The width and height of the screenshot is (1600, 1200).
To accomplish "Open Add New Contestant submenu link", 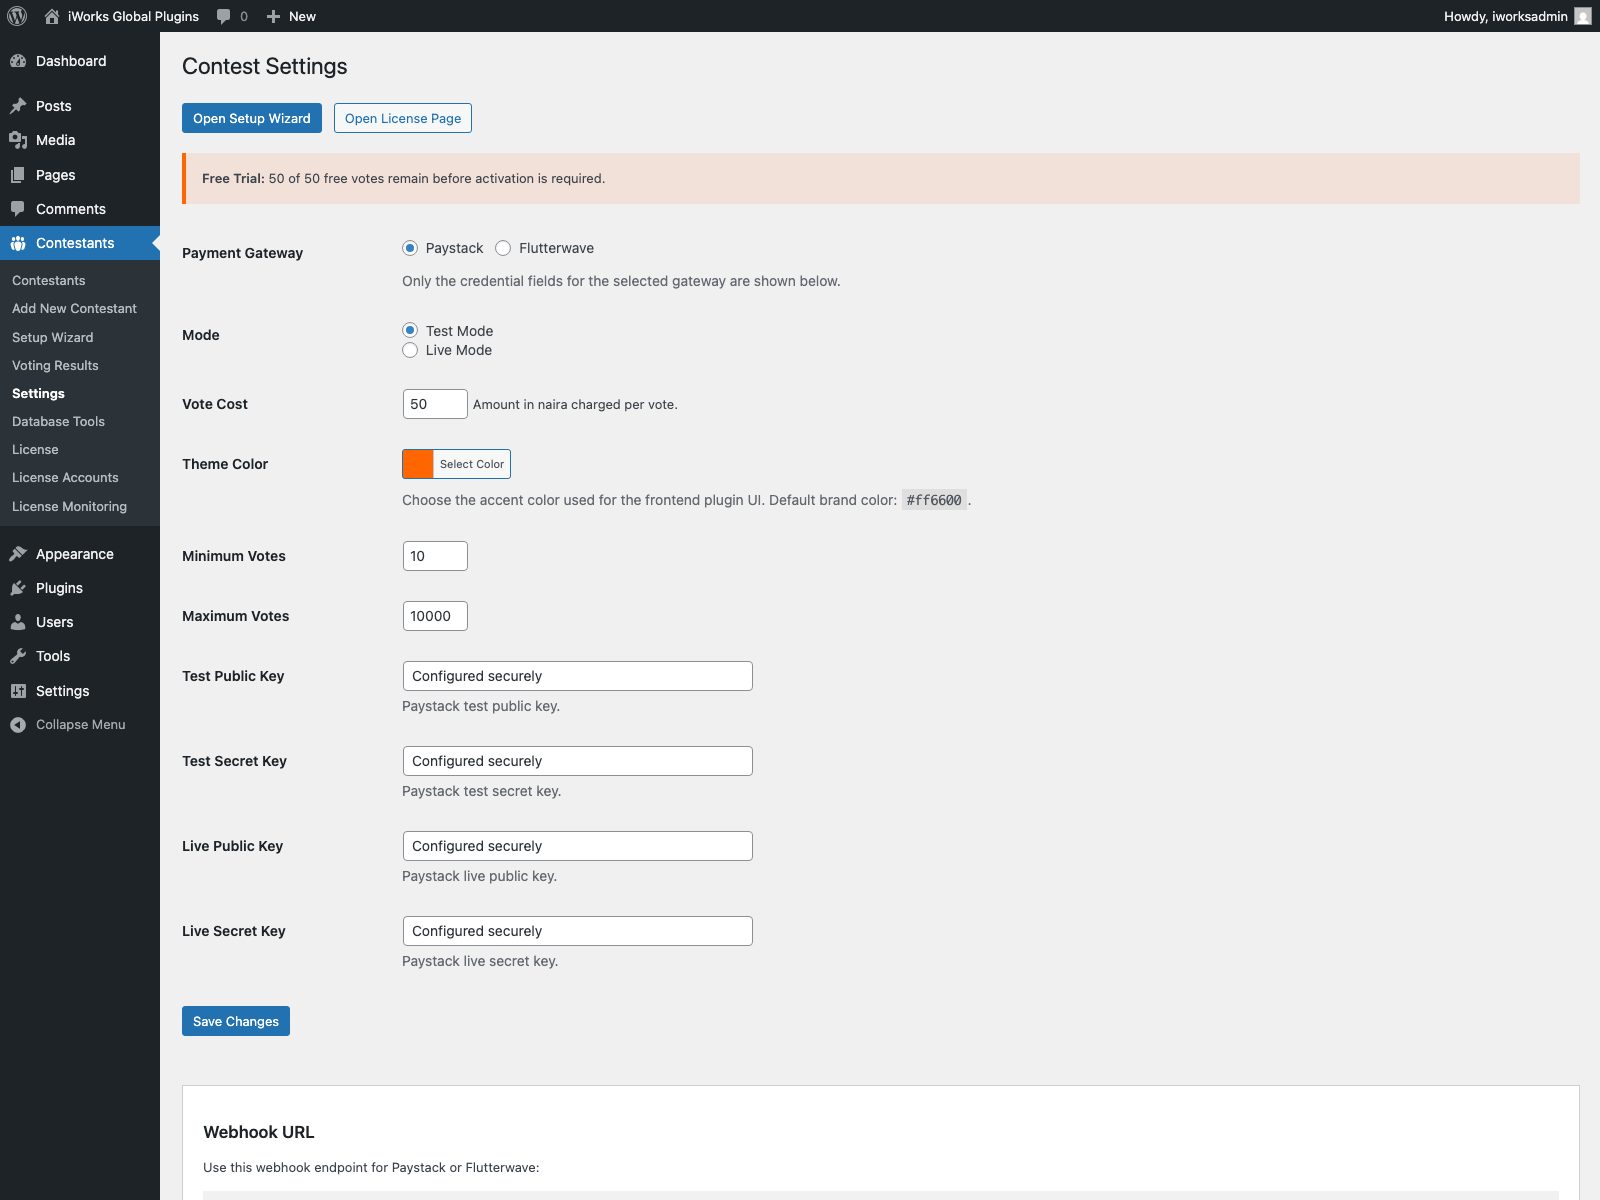I will click(x=74, y=308).
